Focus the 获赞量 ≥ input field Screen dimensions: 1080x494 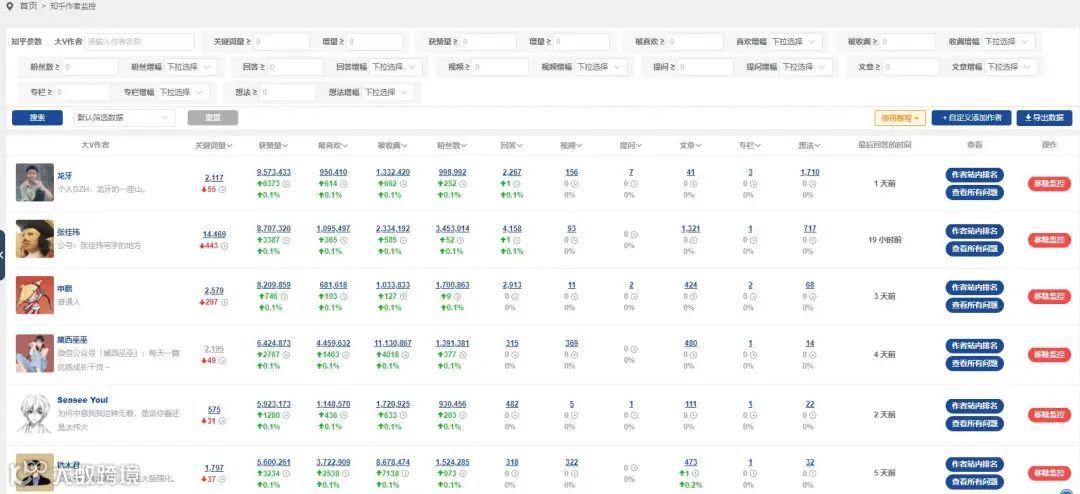pos(488,41)
